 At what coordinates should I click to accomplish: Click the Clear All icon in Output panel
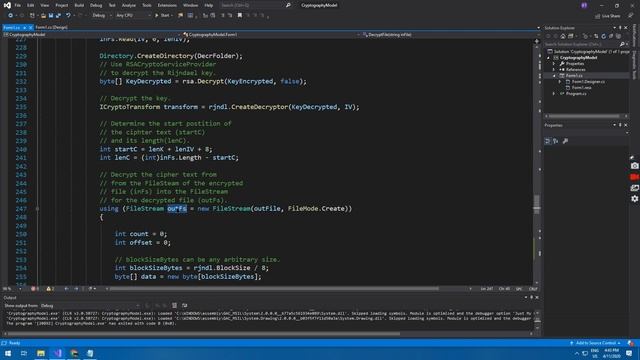pyautogui.click(x=174, y=305)
